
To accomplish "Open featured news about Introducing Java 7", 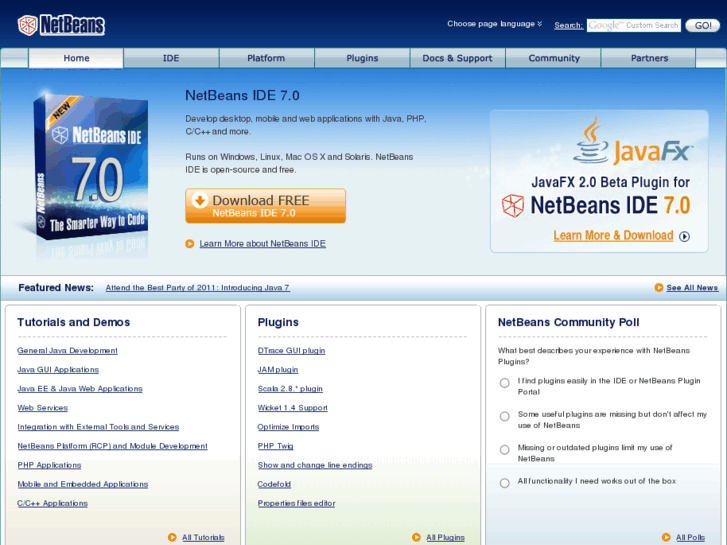I will pyautogui.click(x=198, y=288).
